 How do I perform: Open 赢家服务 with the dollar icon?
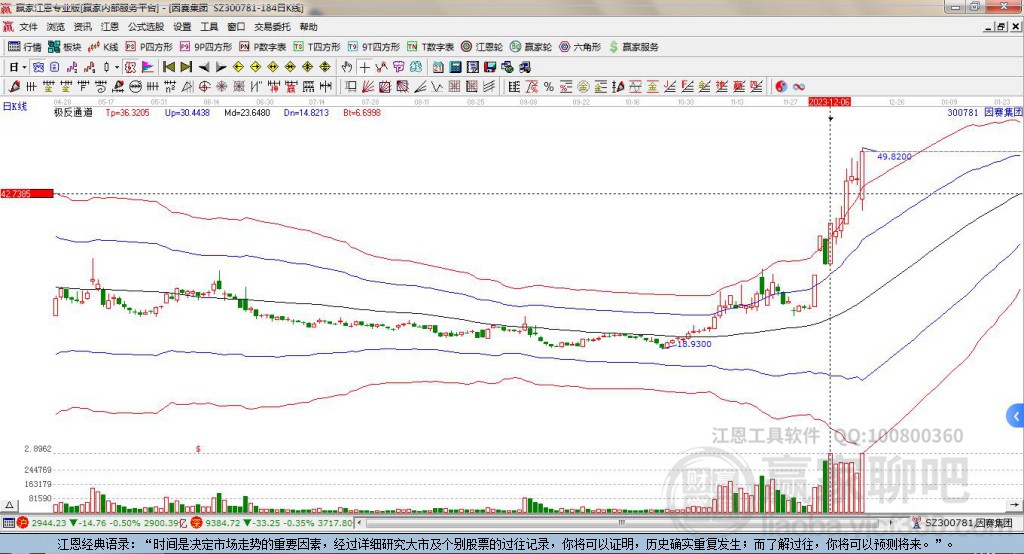coord(633,47)
